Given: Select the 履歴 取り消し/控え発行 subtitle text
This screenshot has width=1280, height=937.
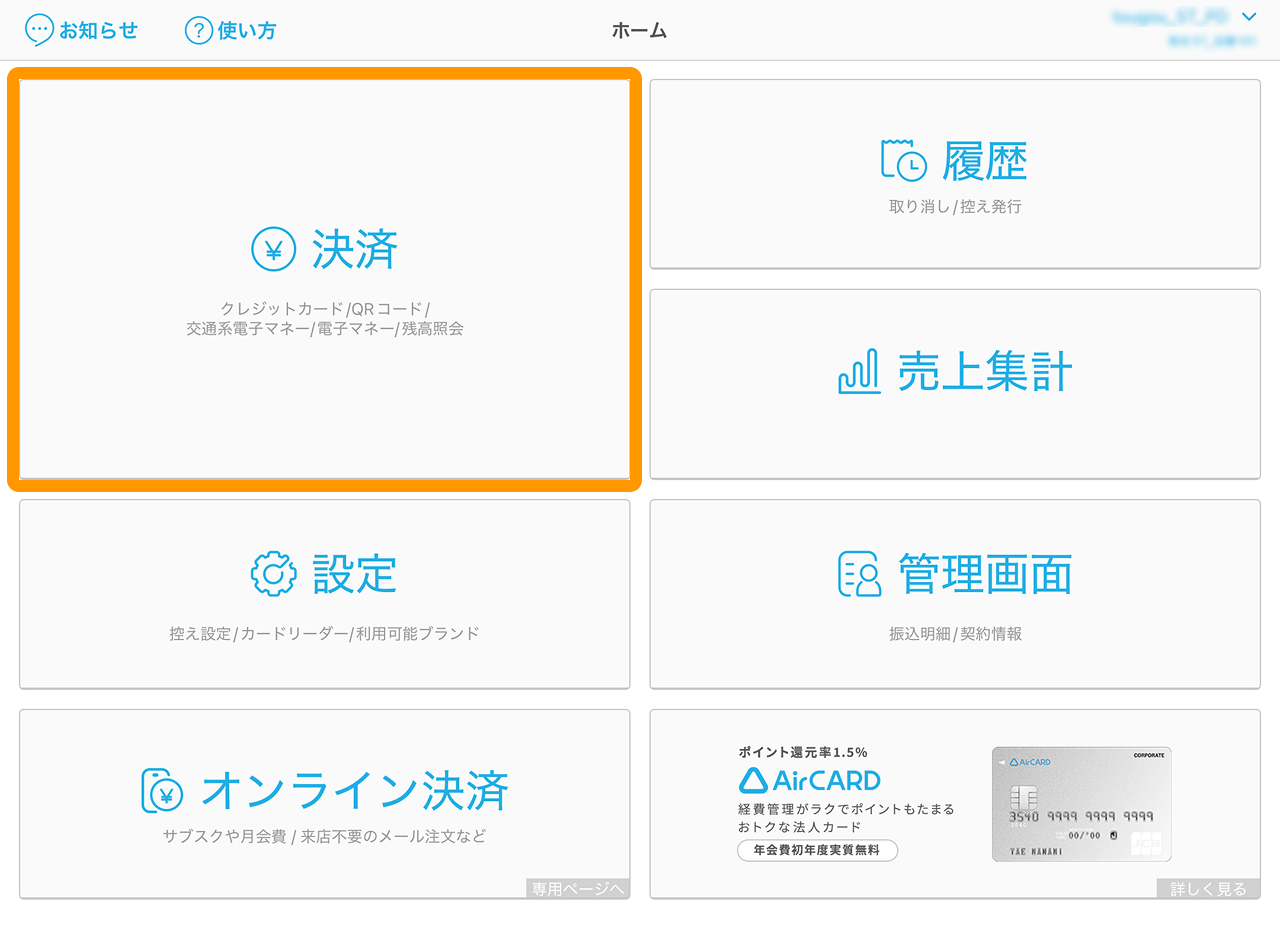Looking at the screenshot, I should (955, 207).
